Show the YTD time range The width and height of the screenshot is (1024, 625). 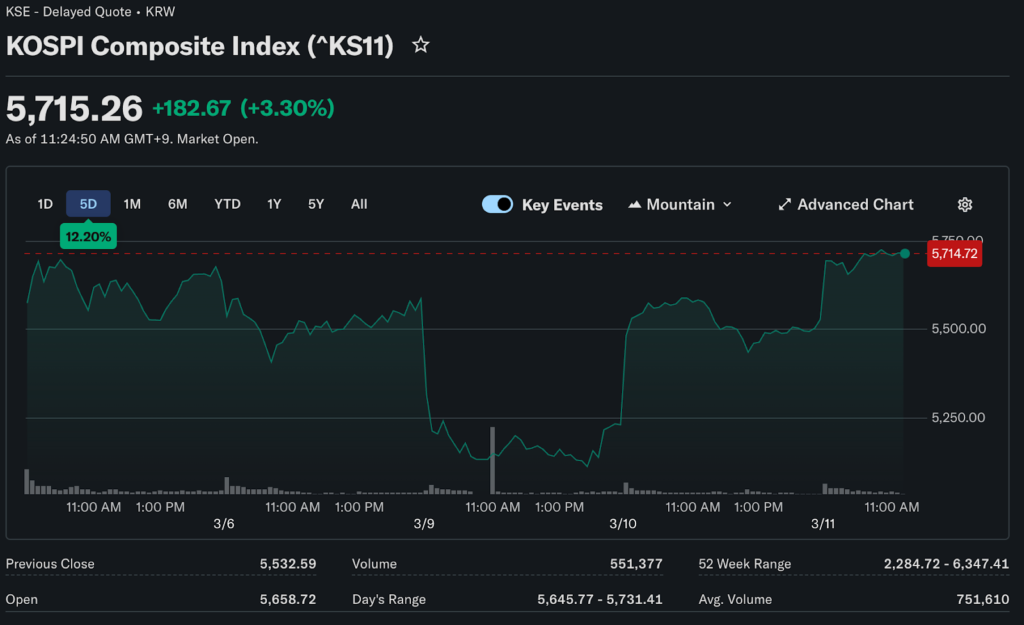click(x=227, y=204)
